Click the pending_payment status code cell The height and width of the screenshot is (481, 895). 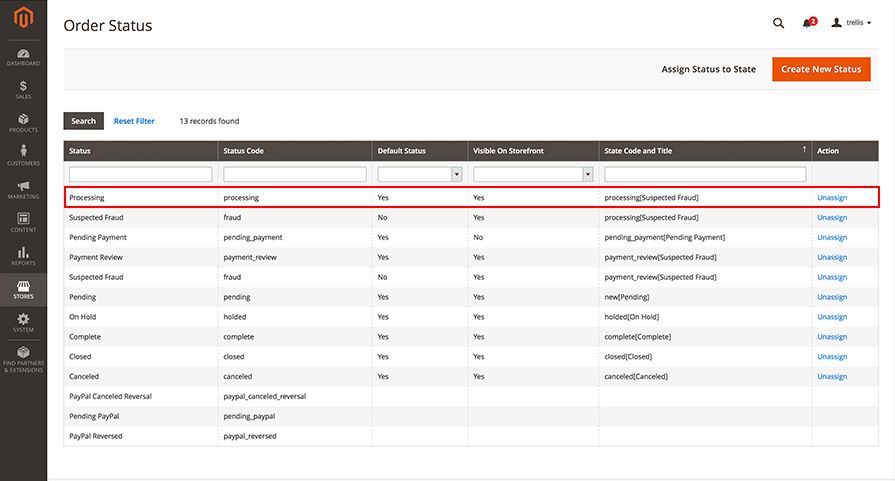[253, 237]
